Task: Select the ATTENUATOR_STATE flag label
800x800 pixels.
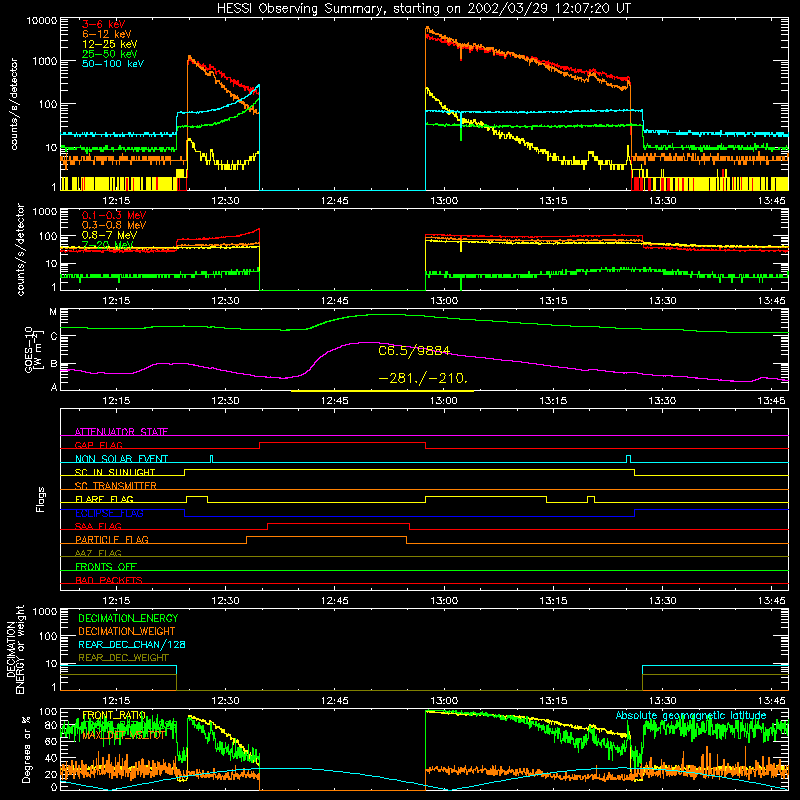Action: point(121,432)
